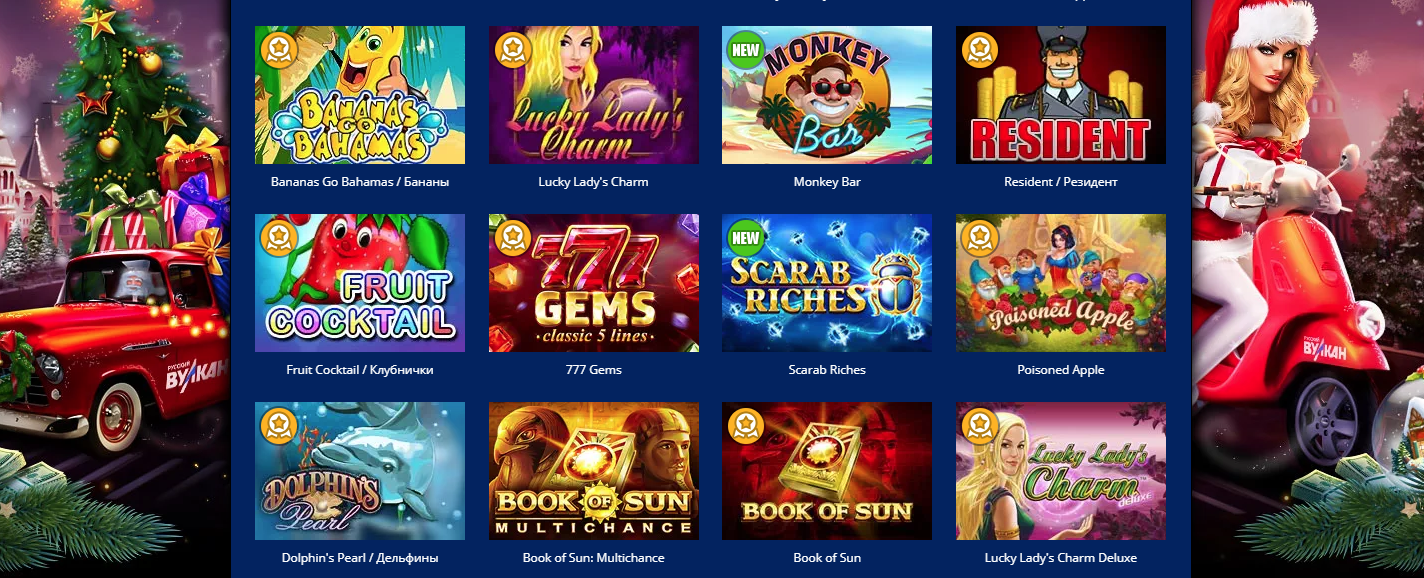The image size is (1424, 578).
Task: Click the medal badge on Resident game
Action: tap(980, 49)
